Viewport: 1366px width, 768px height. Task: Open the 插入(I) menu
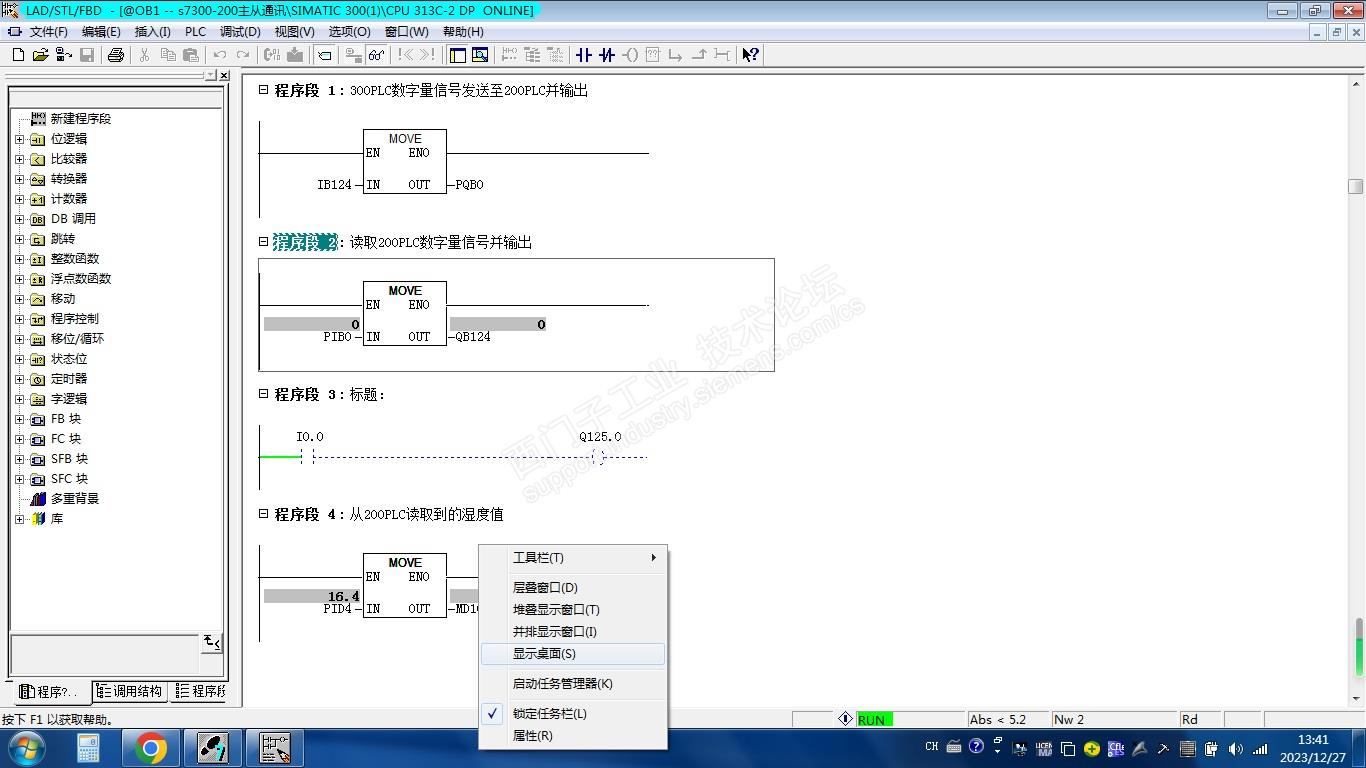(x=153, y=32)
